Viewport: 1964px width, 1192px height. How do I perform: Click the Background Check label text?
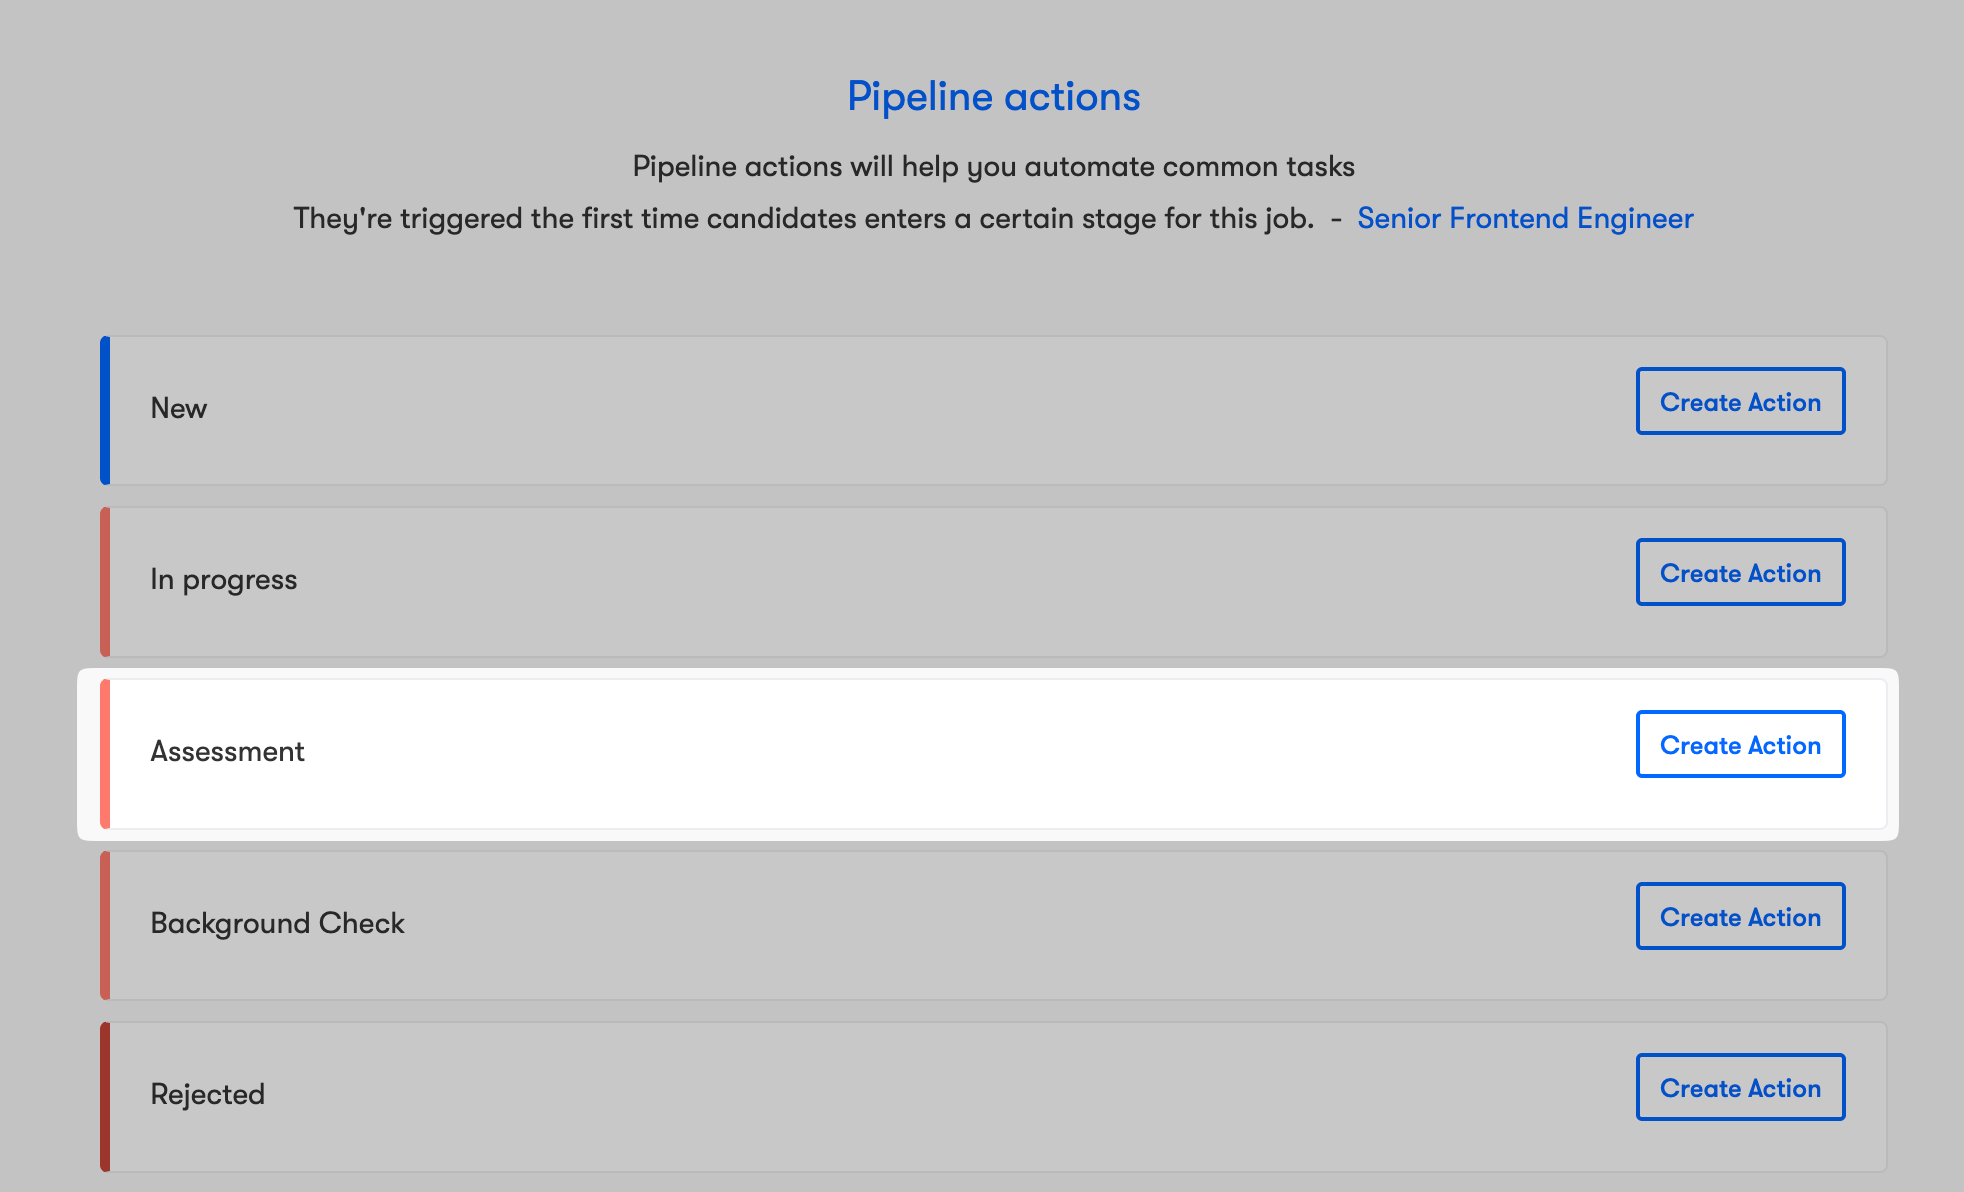(x=277, y=923)
